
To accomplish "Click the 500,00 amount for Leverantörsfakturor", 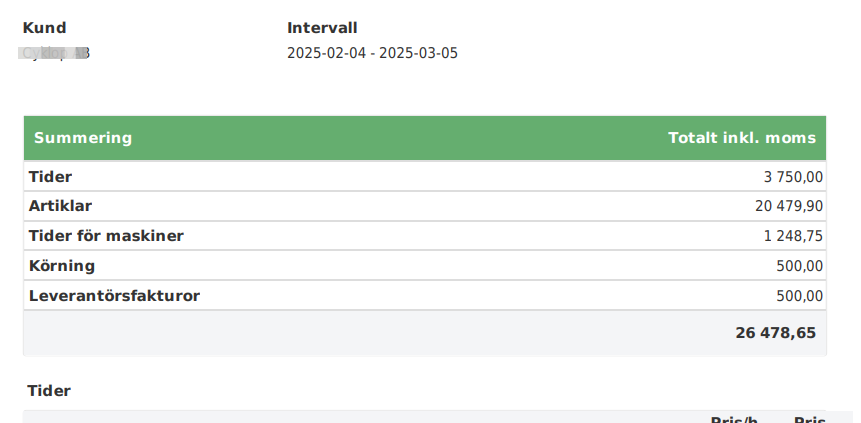I will pyautogui.click(x=799, y=296).
